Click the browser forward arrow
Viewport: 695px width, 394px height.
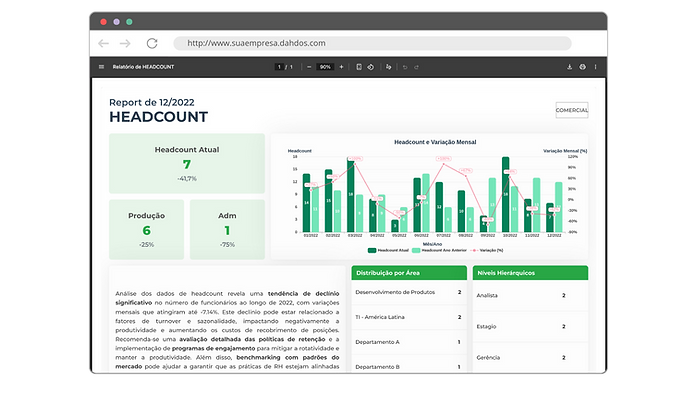(x=125, y=43)
